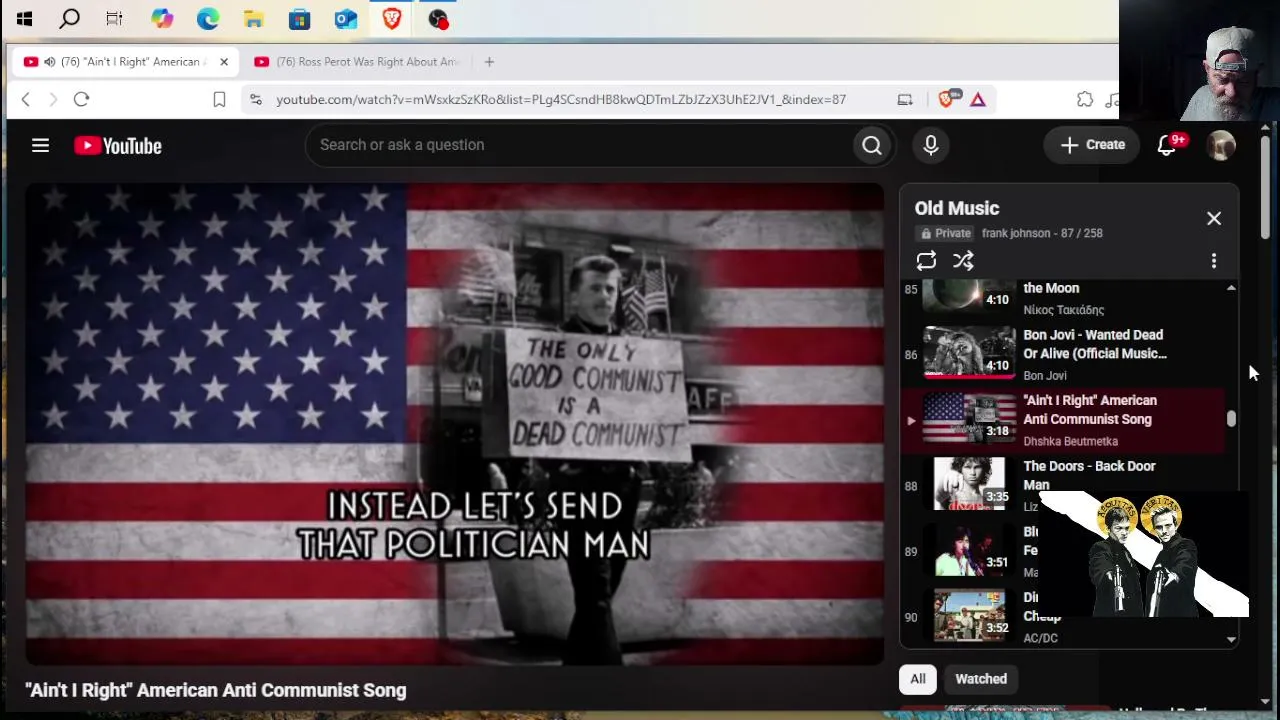Open the YouTube guide hamburger menu
This screenshot has height=720, width=1280.
pos(40,145)
